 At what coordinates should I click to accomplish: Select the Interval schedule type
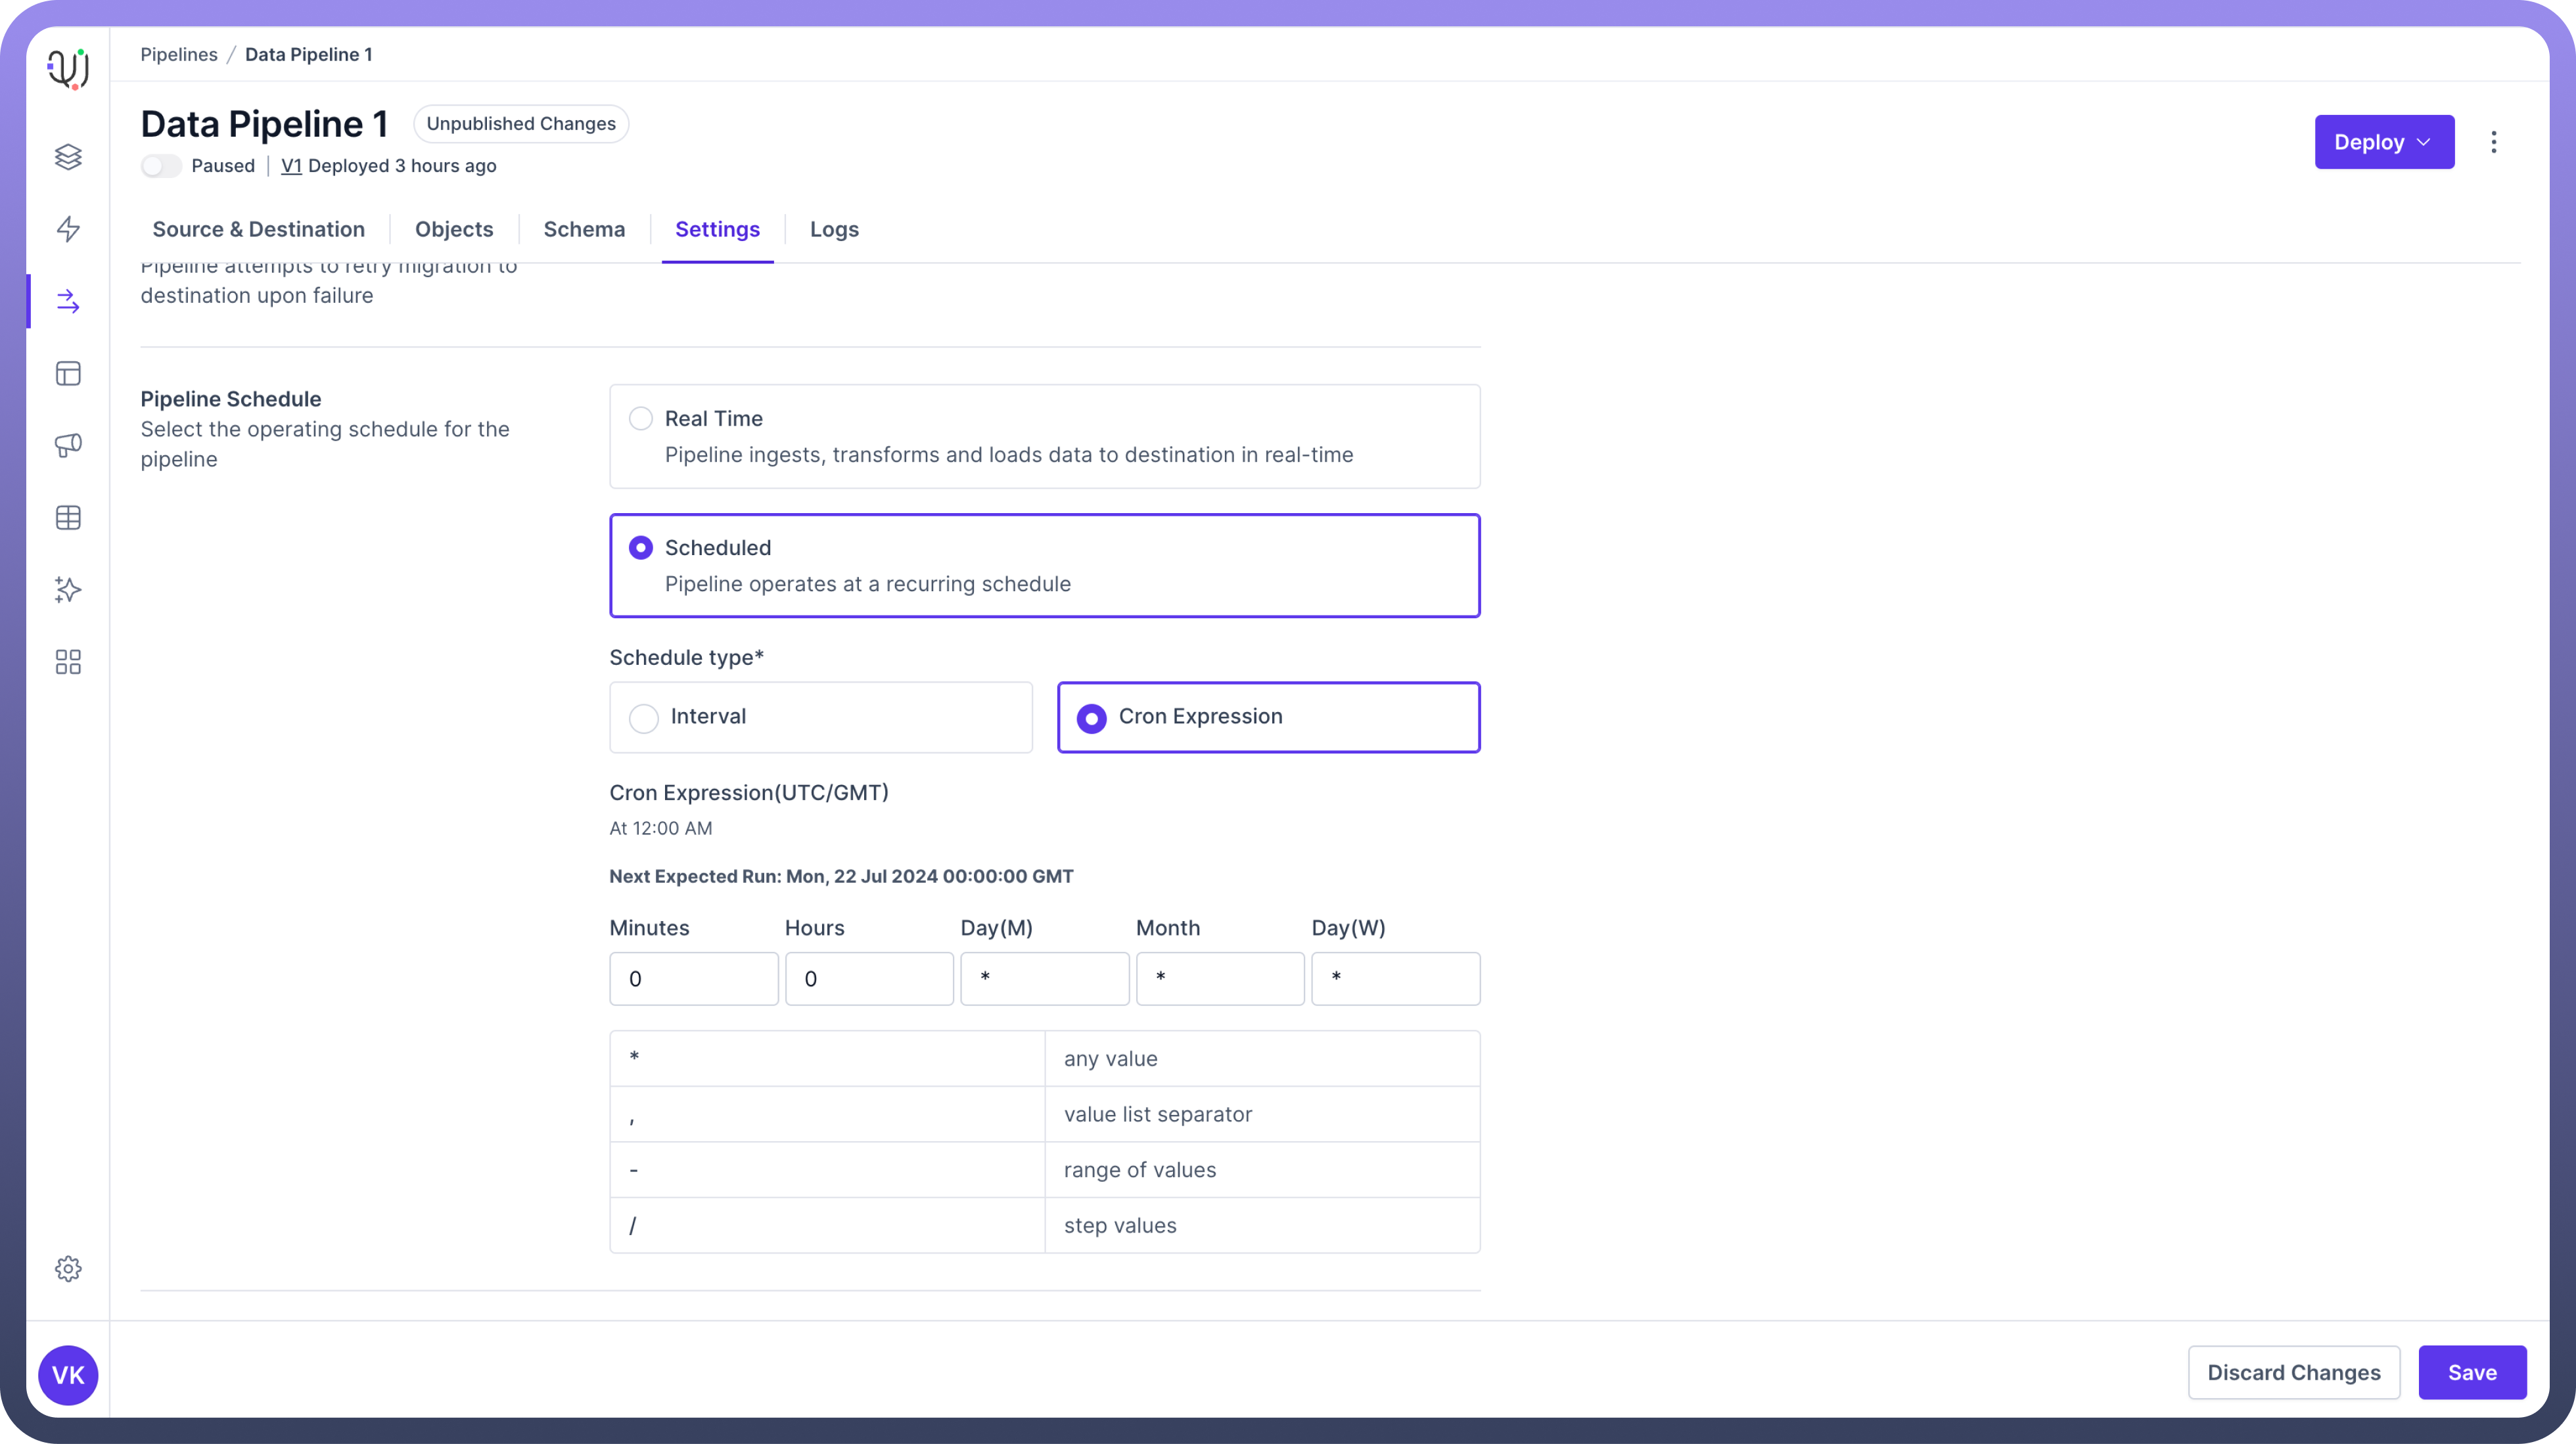click(x=644, y=717)
